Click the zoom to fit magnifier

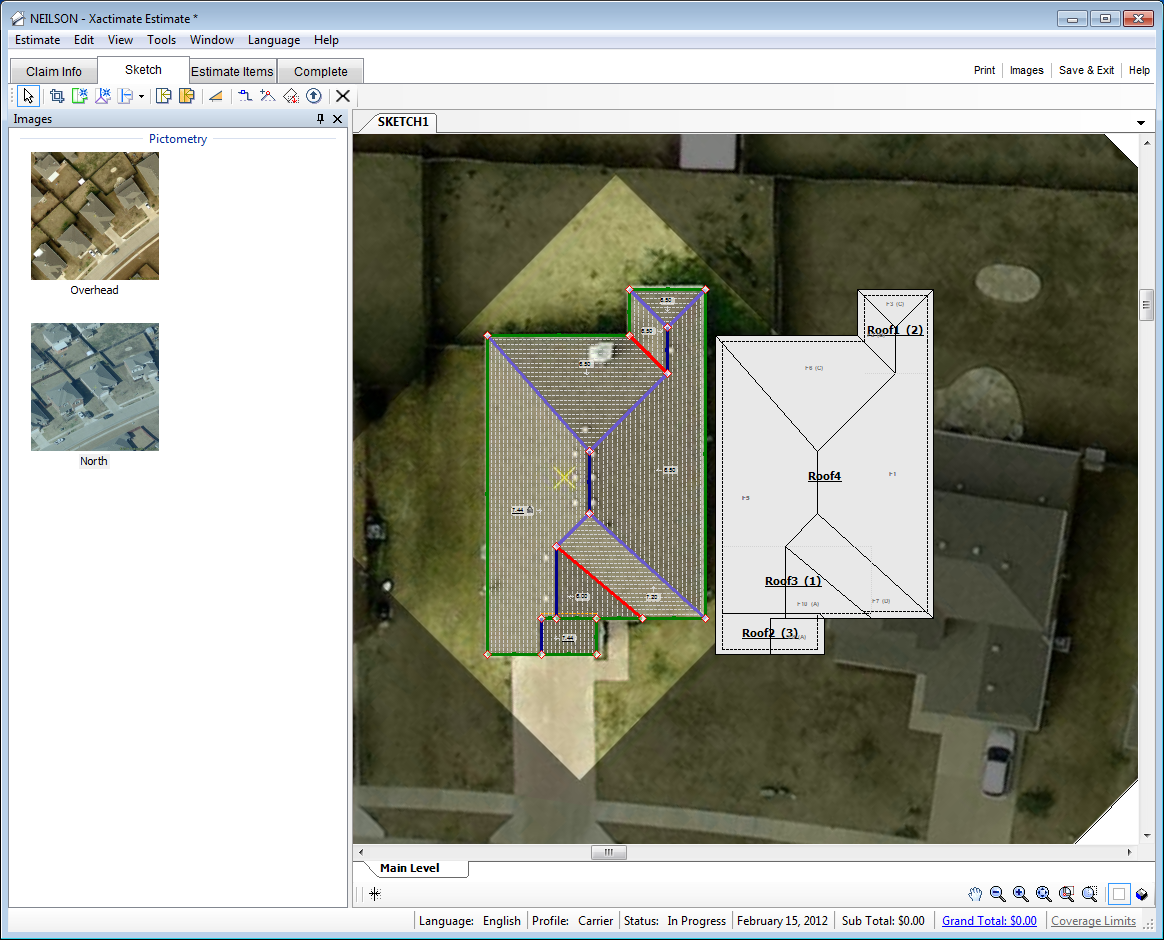(x=1043, y=894)
